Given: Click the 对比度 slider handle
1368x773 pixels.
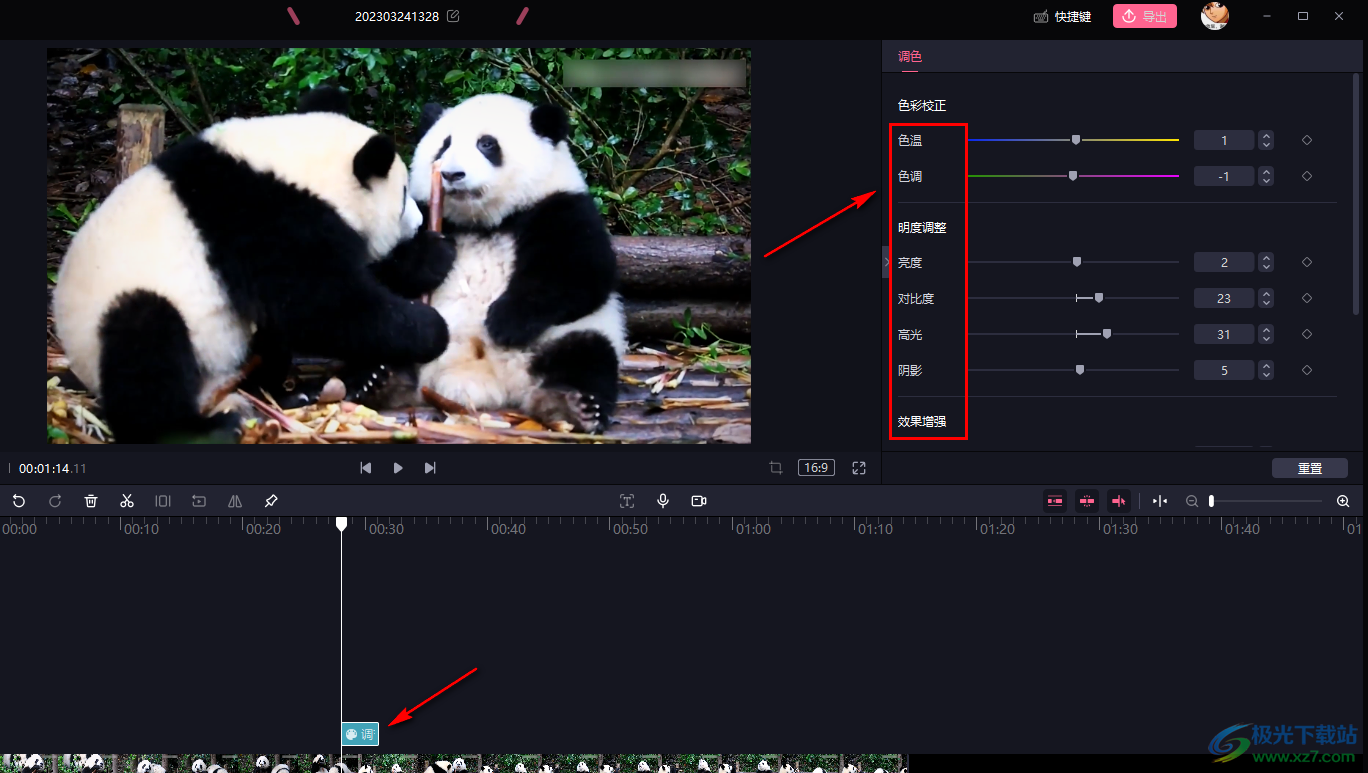Looking at the screenshot, I should (1099, 298).
